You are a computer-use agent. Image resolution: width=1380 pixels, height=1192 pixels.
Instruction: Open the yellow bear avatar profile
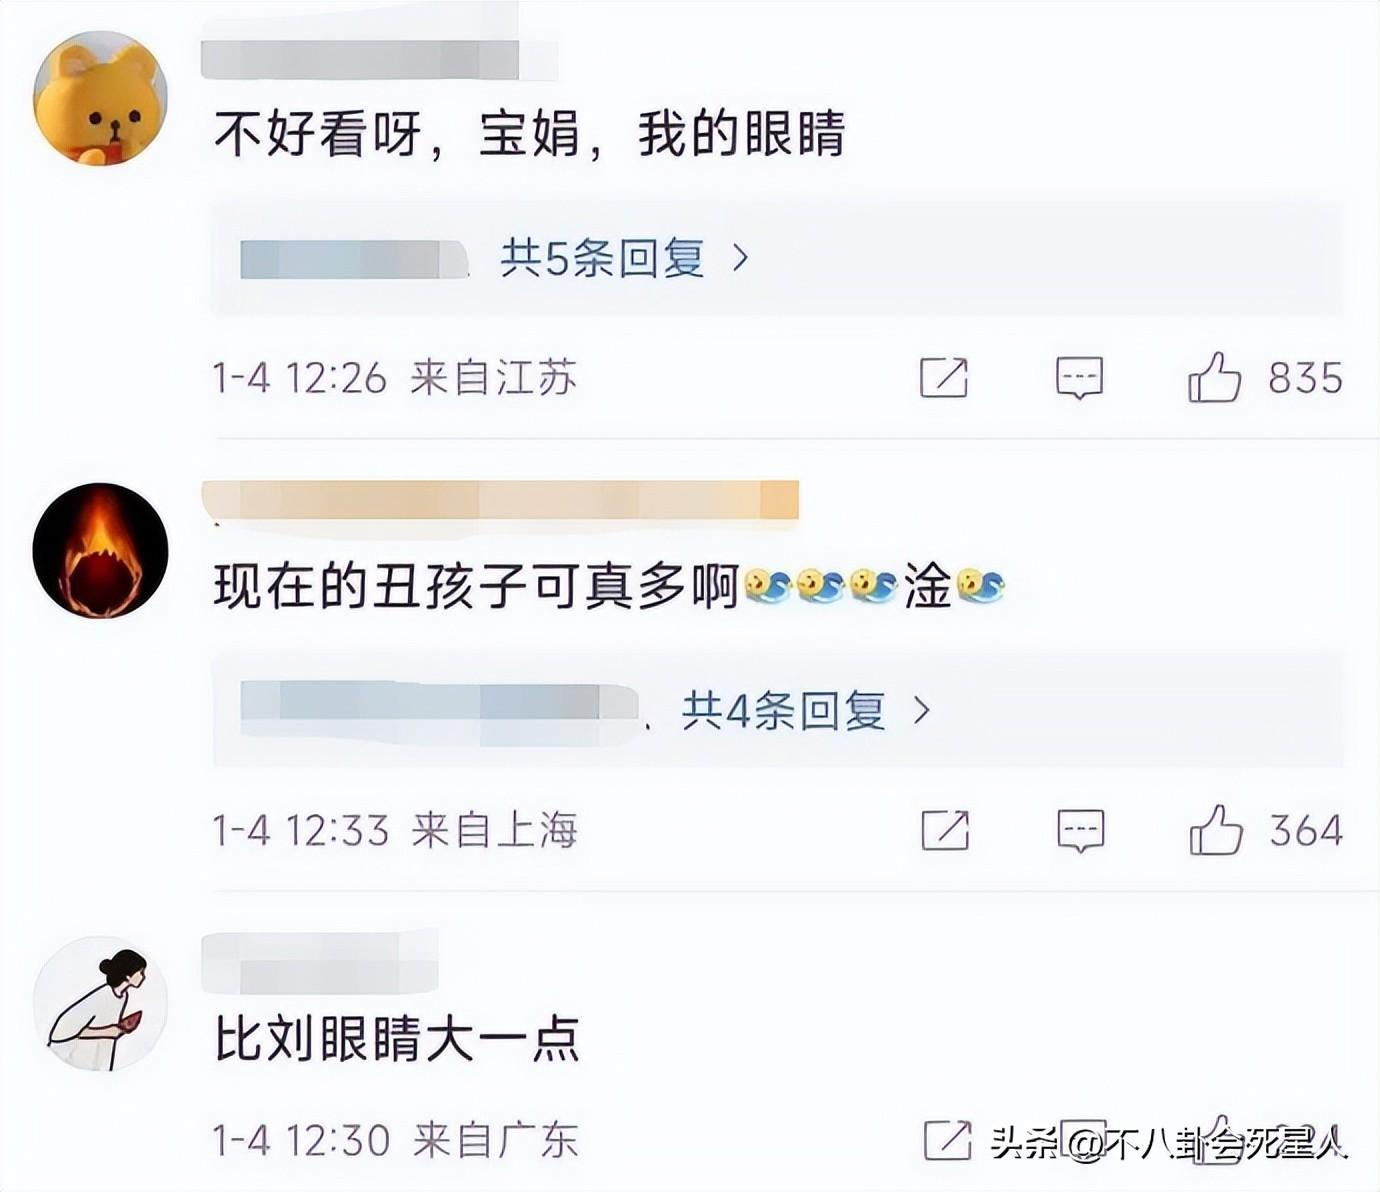(100, 98)
